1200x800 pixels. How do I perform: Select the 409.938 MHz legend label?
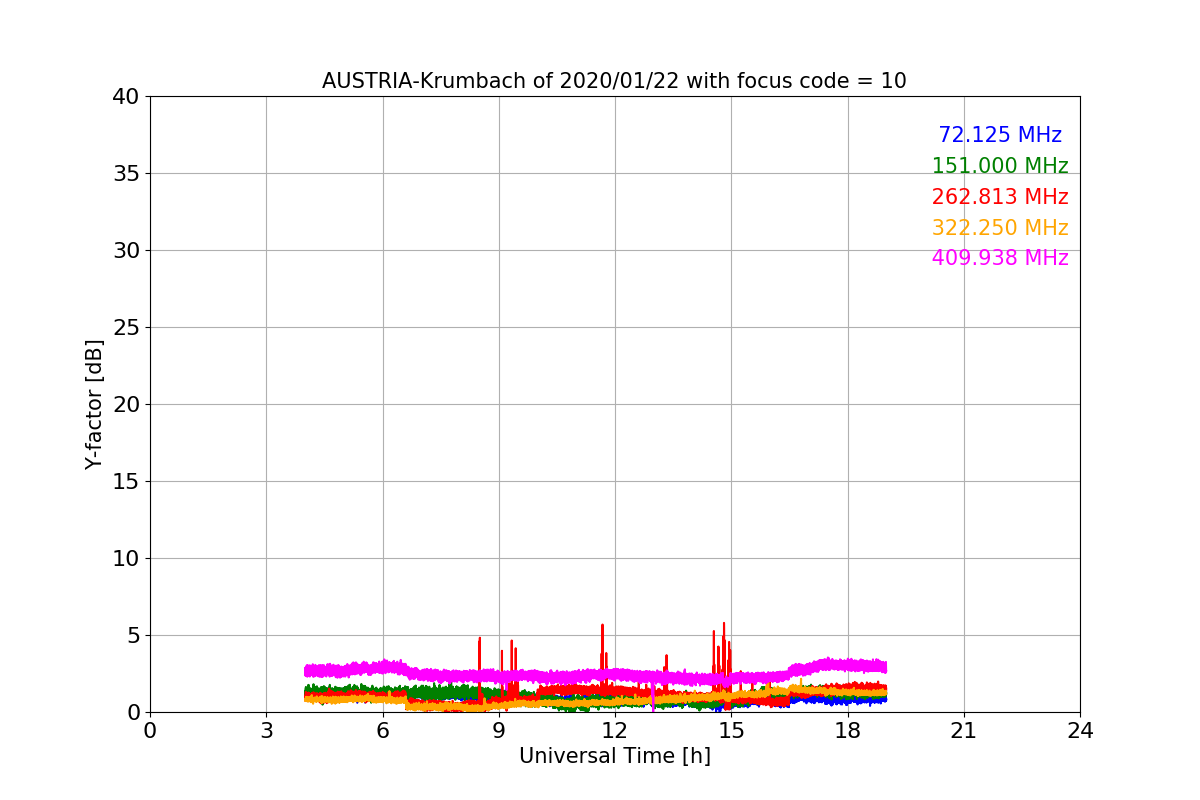coord(1000,258)
